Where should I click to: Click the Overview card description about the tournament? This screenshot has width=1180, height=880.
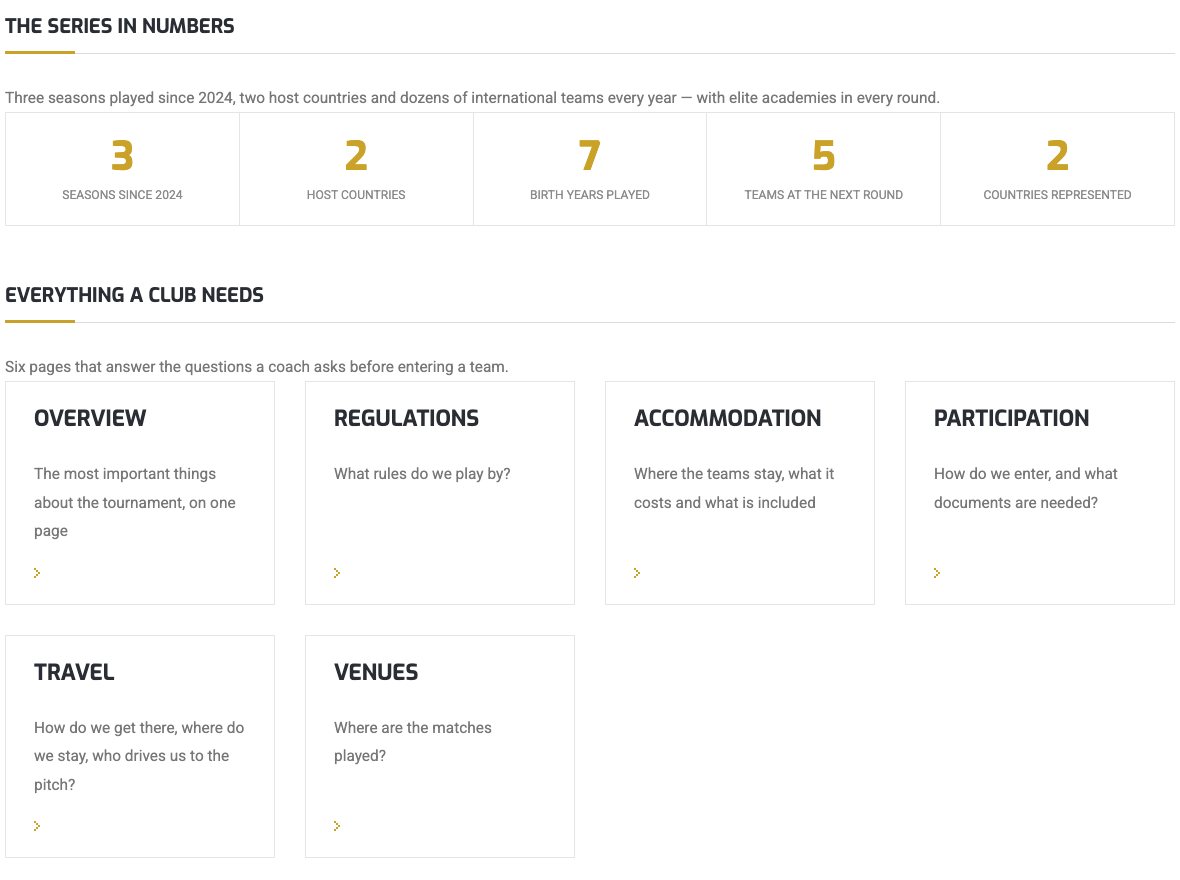click(135, 502)
